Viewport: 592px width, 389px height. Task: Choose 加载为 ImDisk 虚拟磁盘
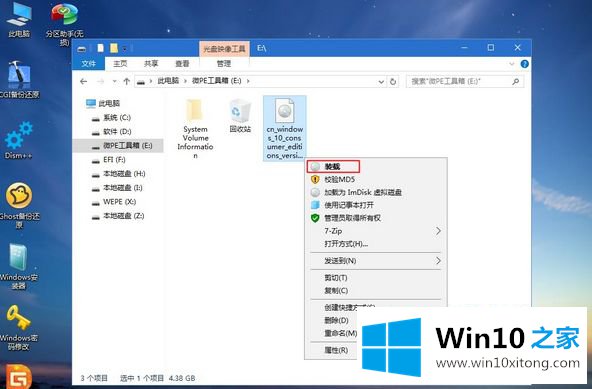click(376, 192)
